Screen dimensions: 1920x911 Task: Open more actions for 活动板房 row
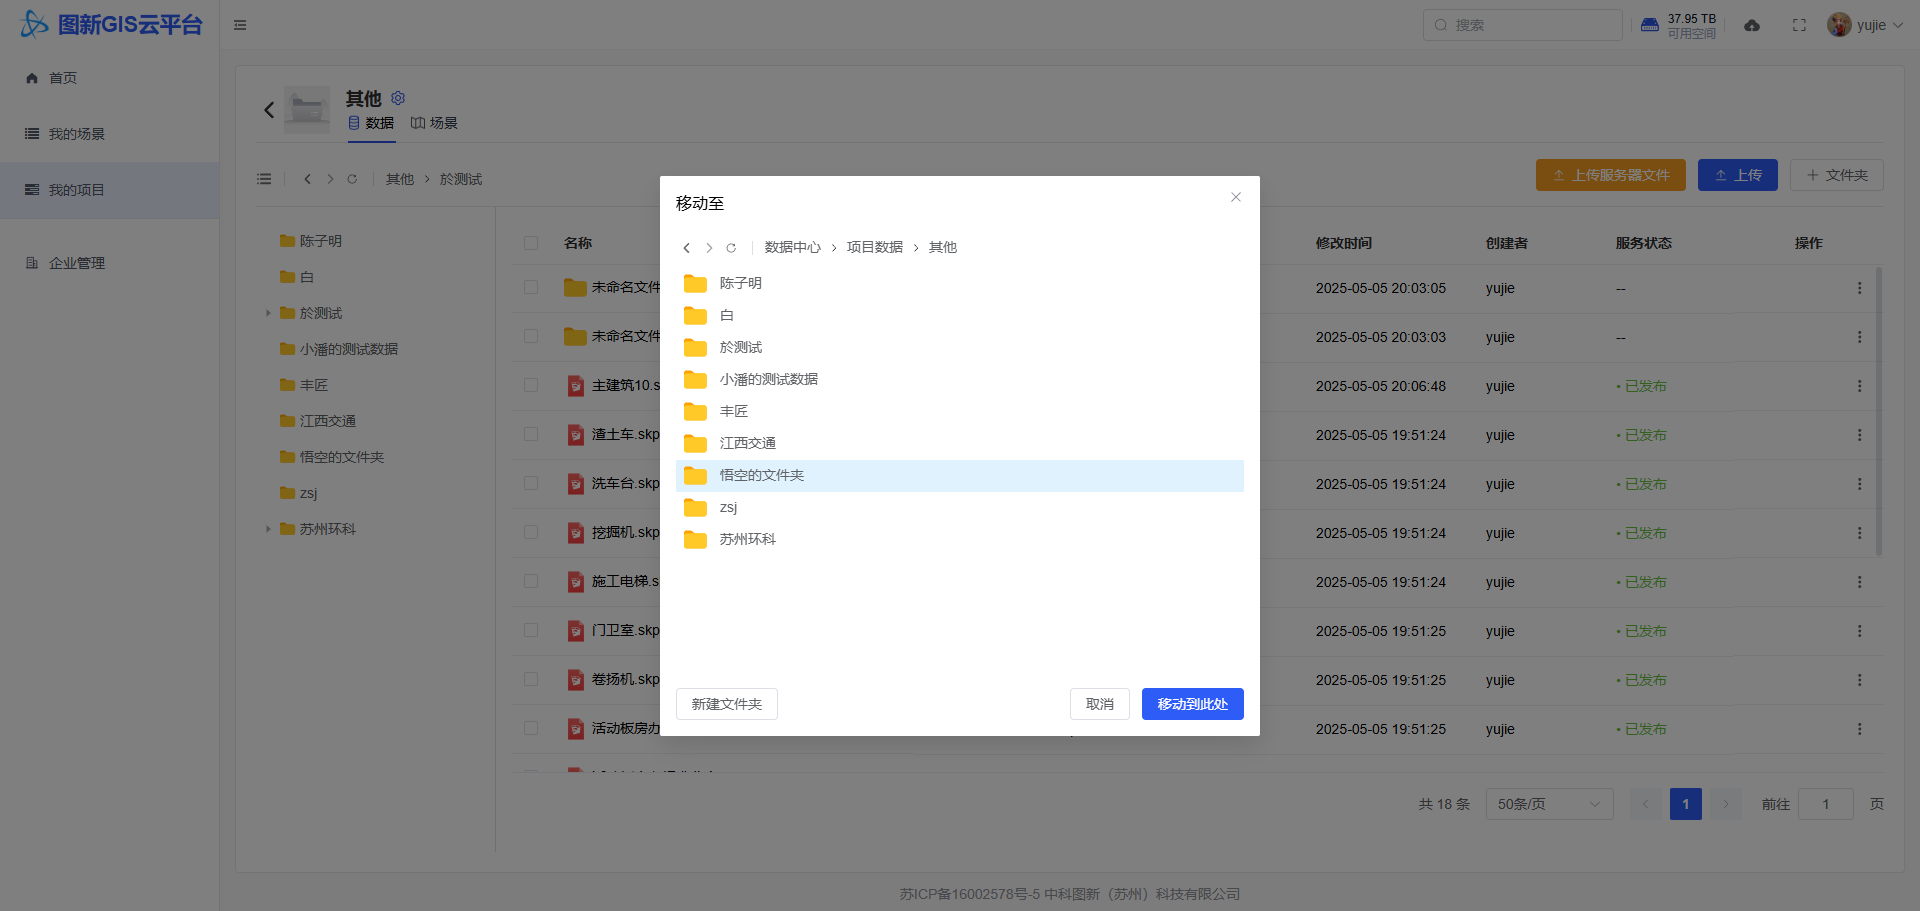pyautogui.click(x=1860, y=729)
